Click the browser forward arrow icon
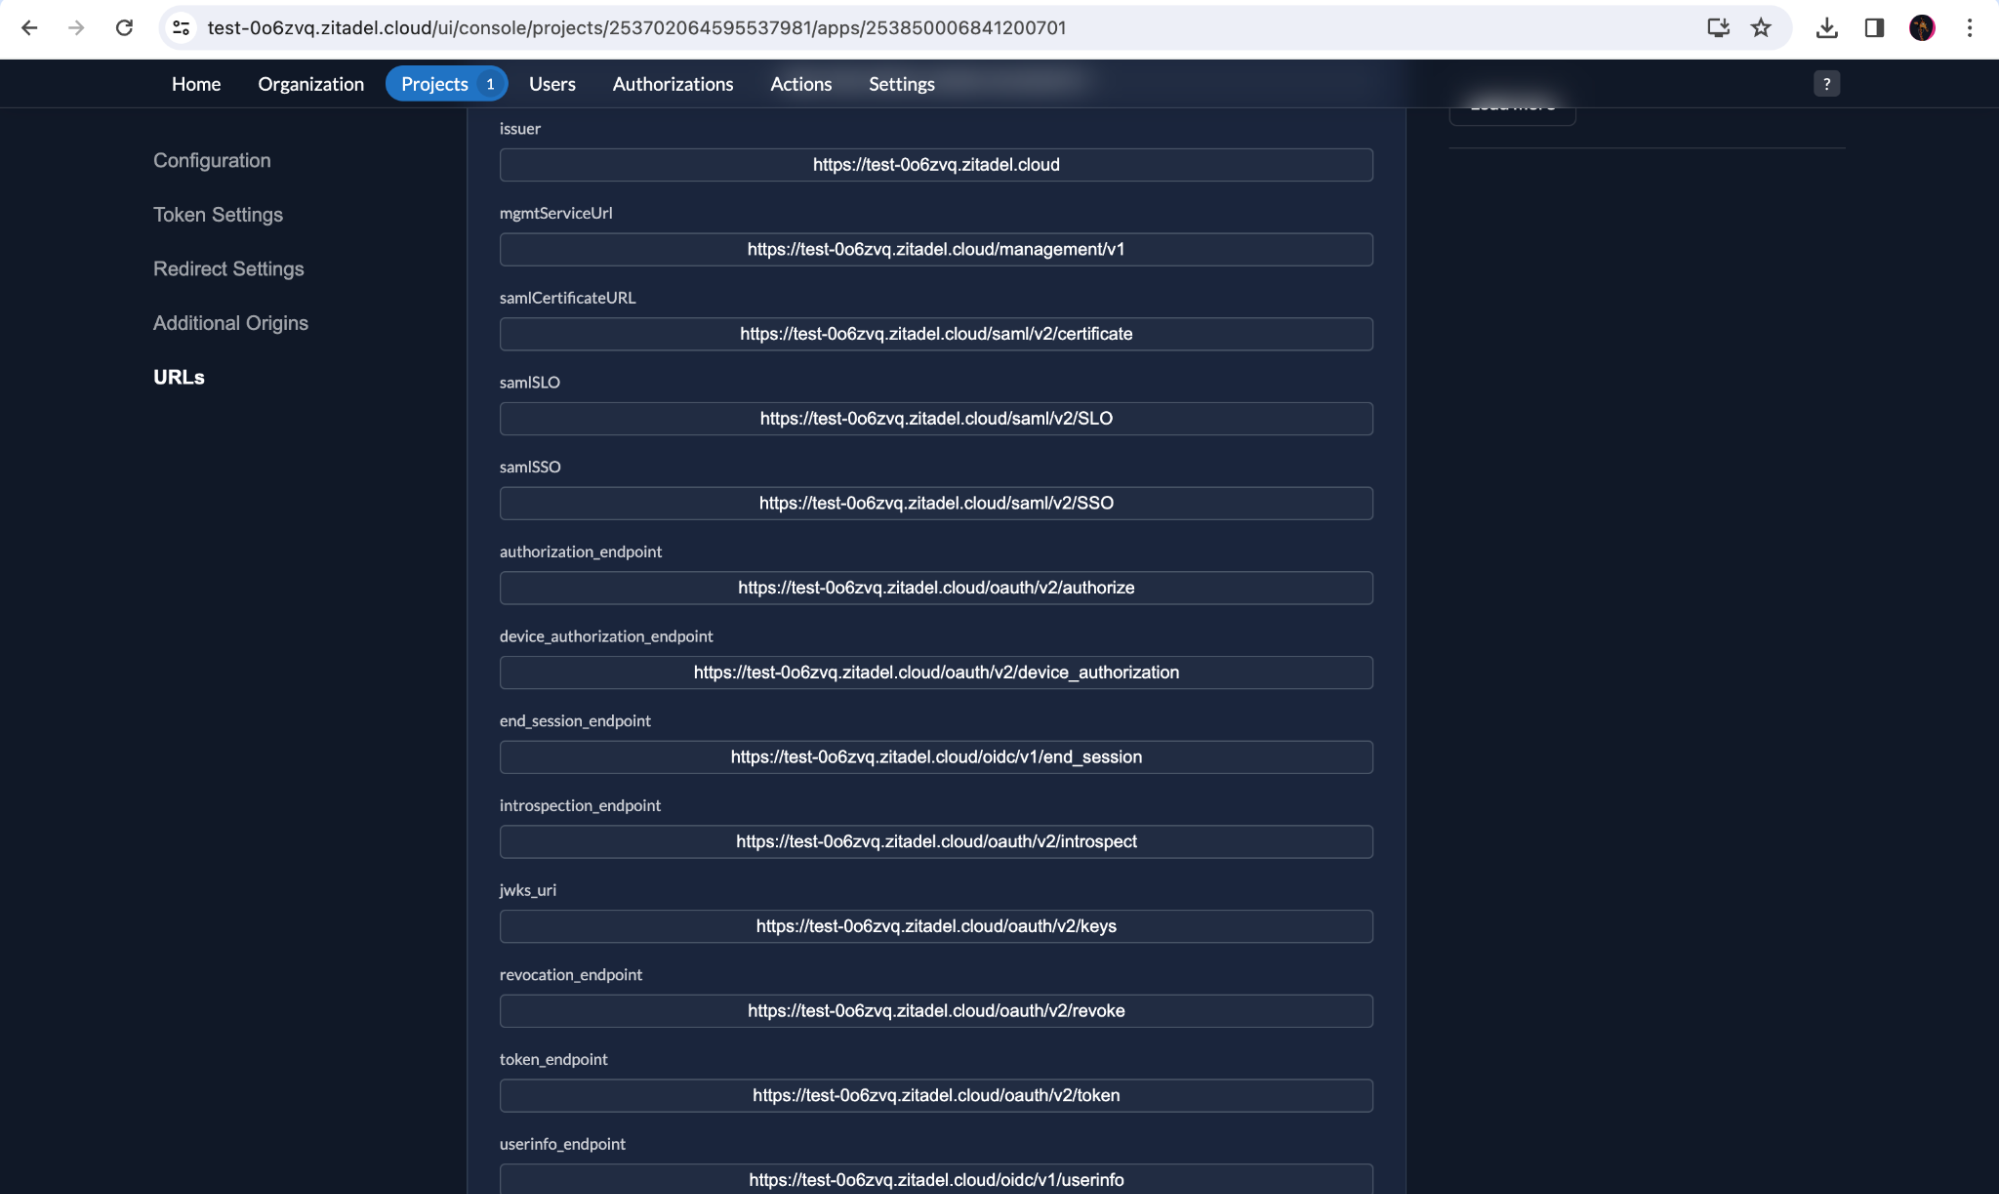Viewport: 1999px width, 1194px height. [x=76, y=28]
